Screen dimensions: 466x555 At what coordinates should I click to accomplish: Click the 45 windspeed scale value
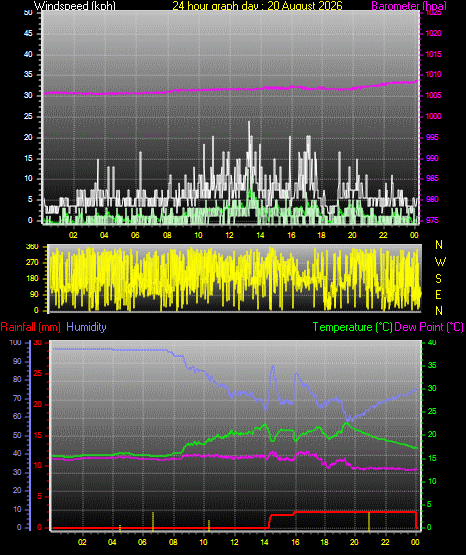(28, 34)
